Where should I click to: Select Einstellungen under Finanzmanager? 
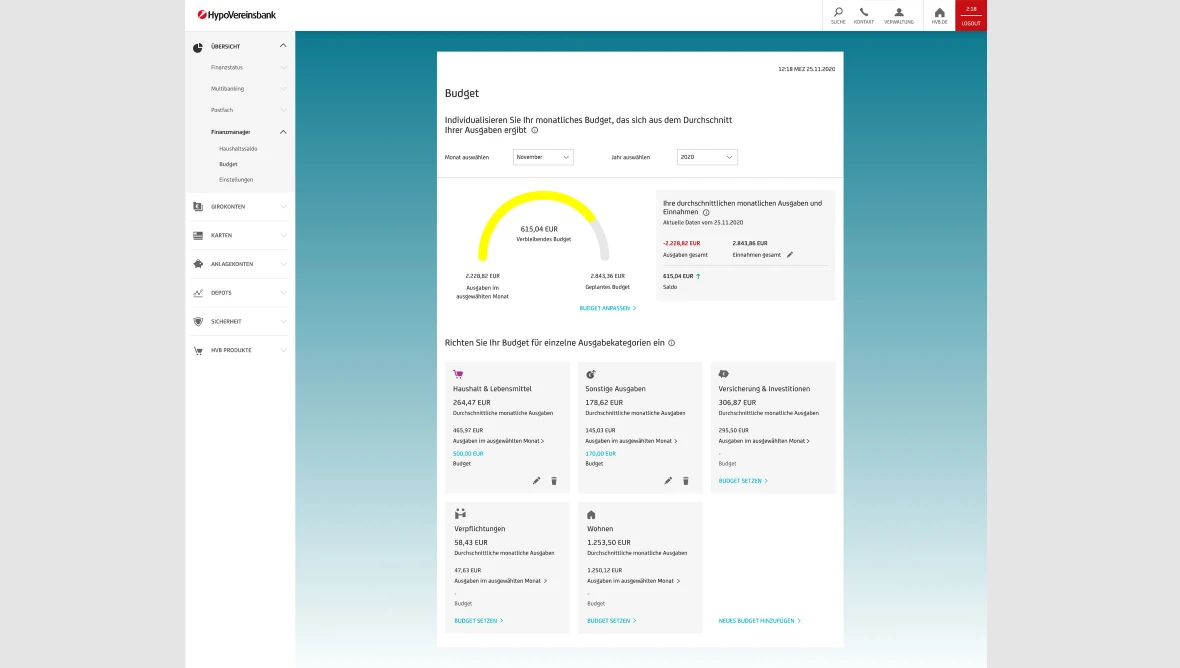pyautogui.click(x=236, y=180)
